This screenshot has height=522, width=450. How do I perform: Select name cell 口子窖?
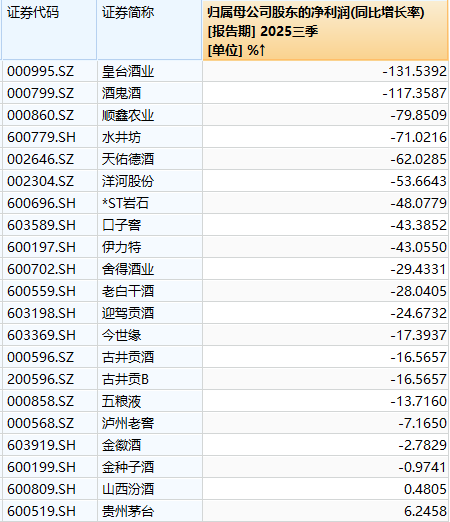150,225
